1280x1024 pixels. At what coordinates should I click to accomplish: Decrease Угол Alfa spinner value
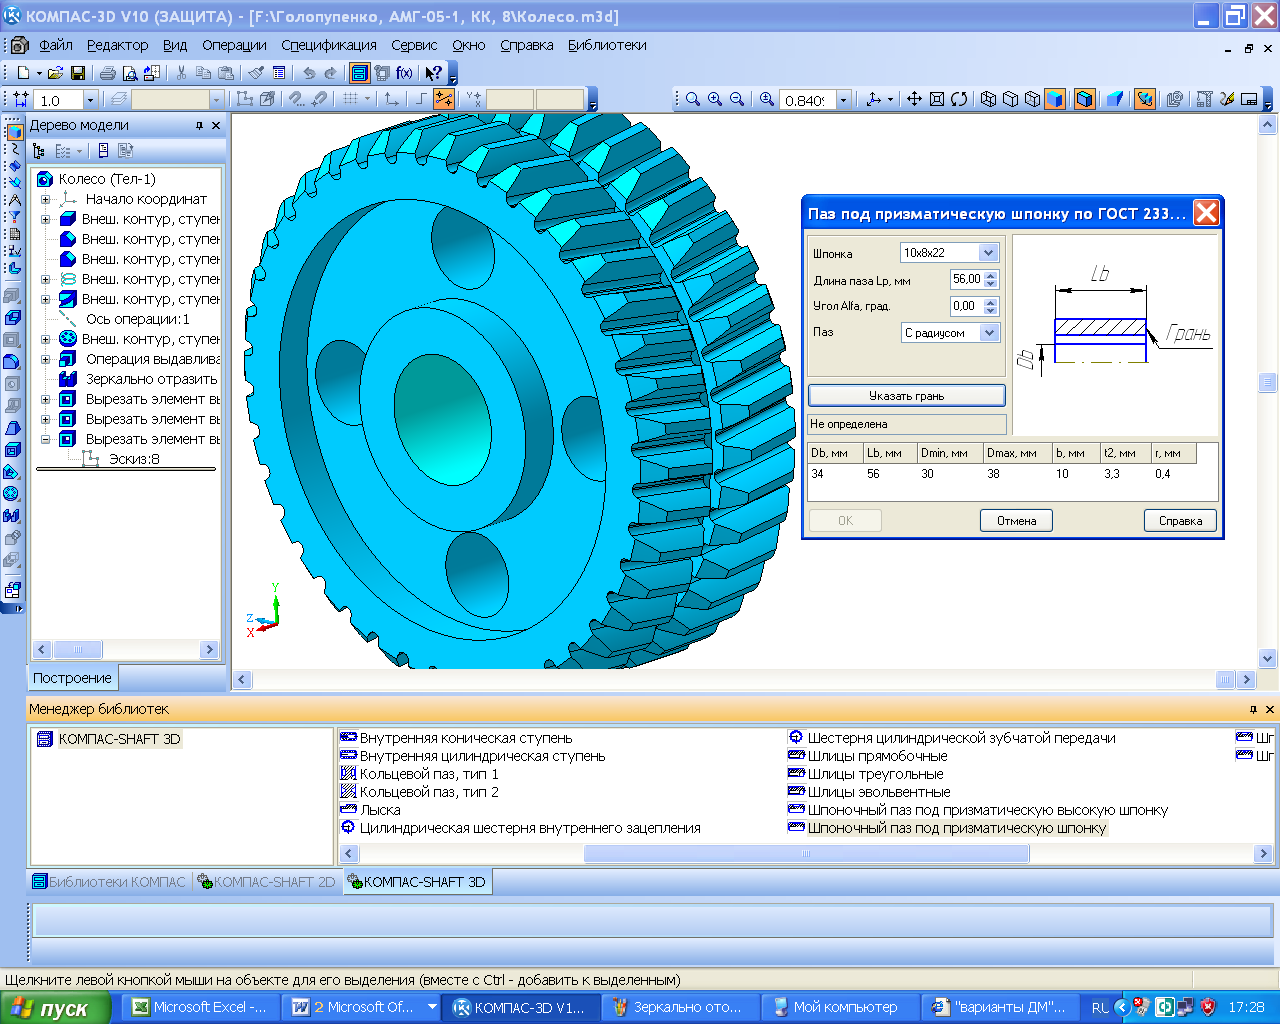tap(991, 311)
